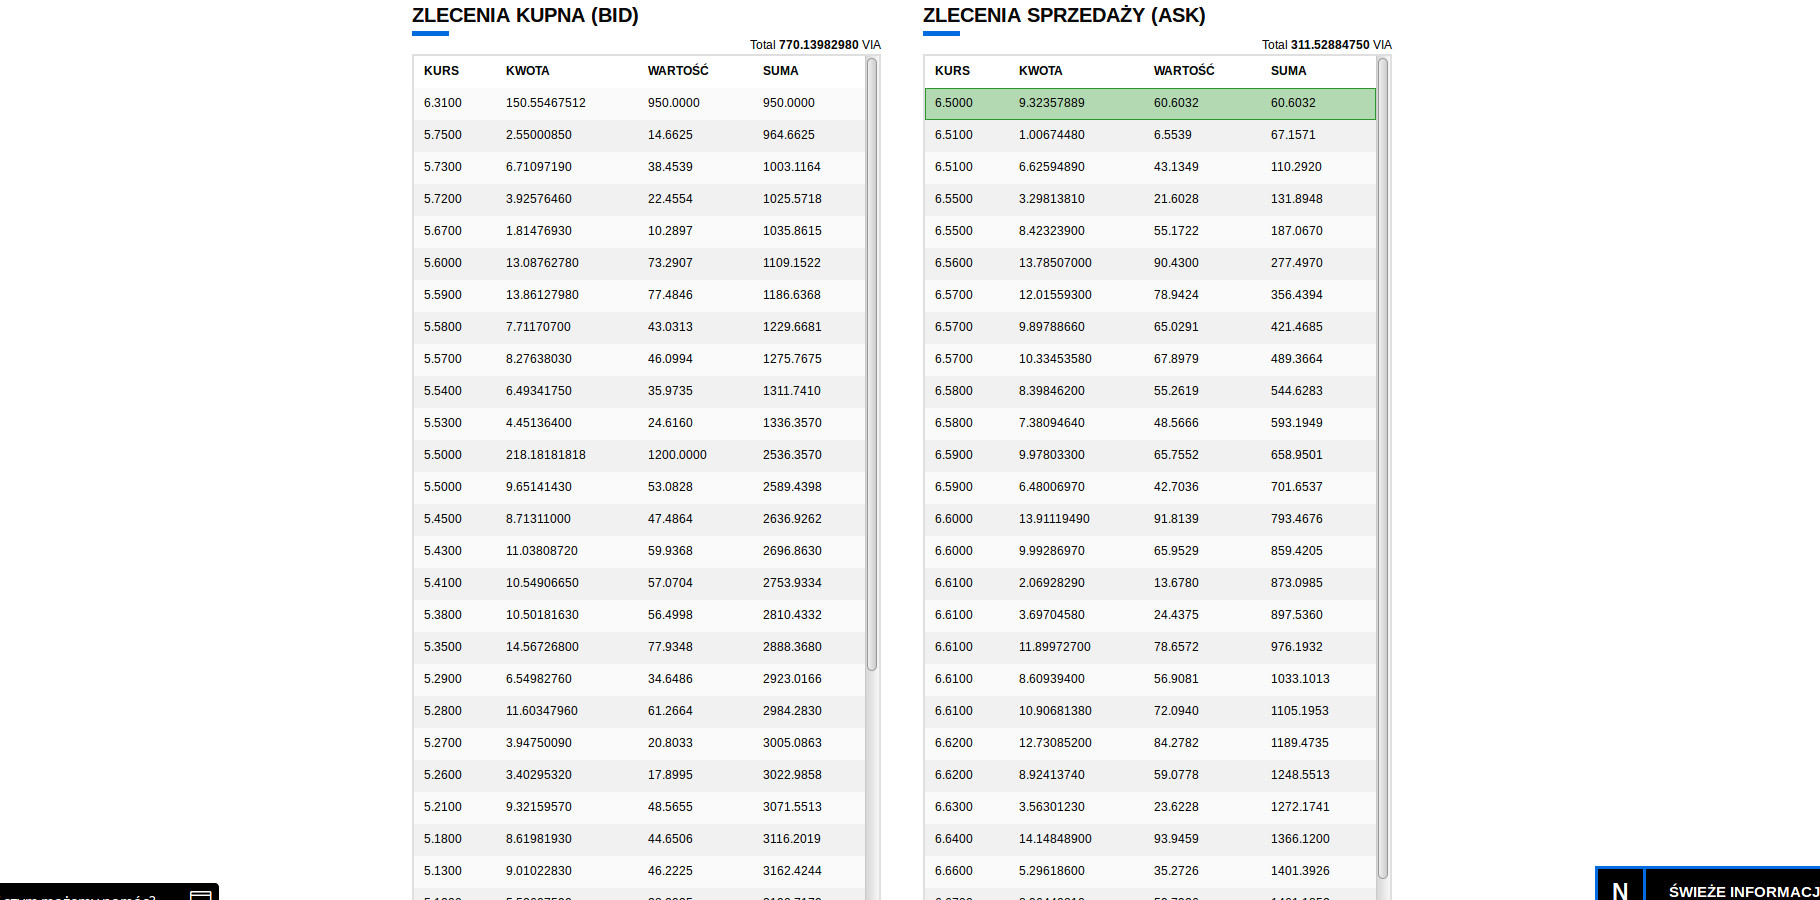The width and height of the screenshot is (1820, 900).
Task: Click ask amount 10.33453580
Action: click(1055, 359)
